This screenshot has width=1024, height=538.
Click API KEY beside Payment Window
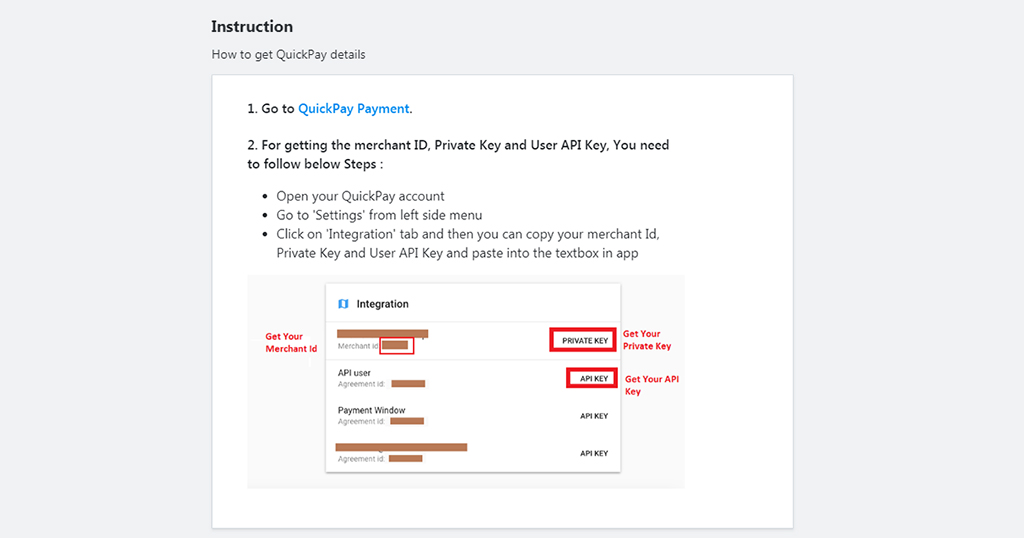click(594, 416)
